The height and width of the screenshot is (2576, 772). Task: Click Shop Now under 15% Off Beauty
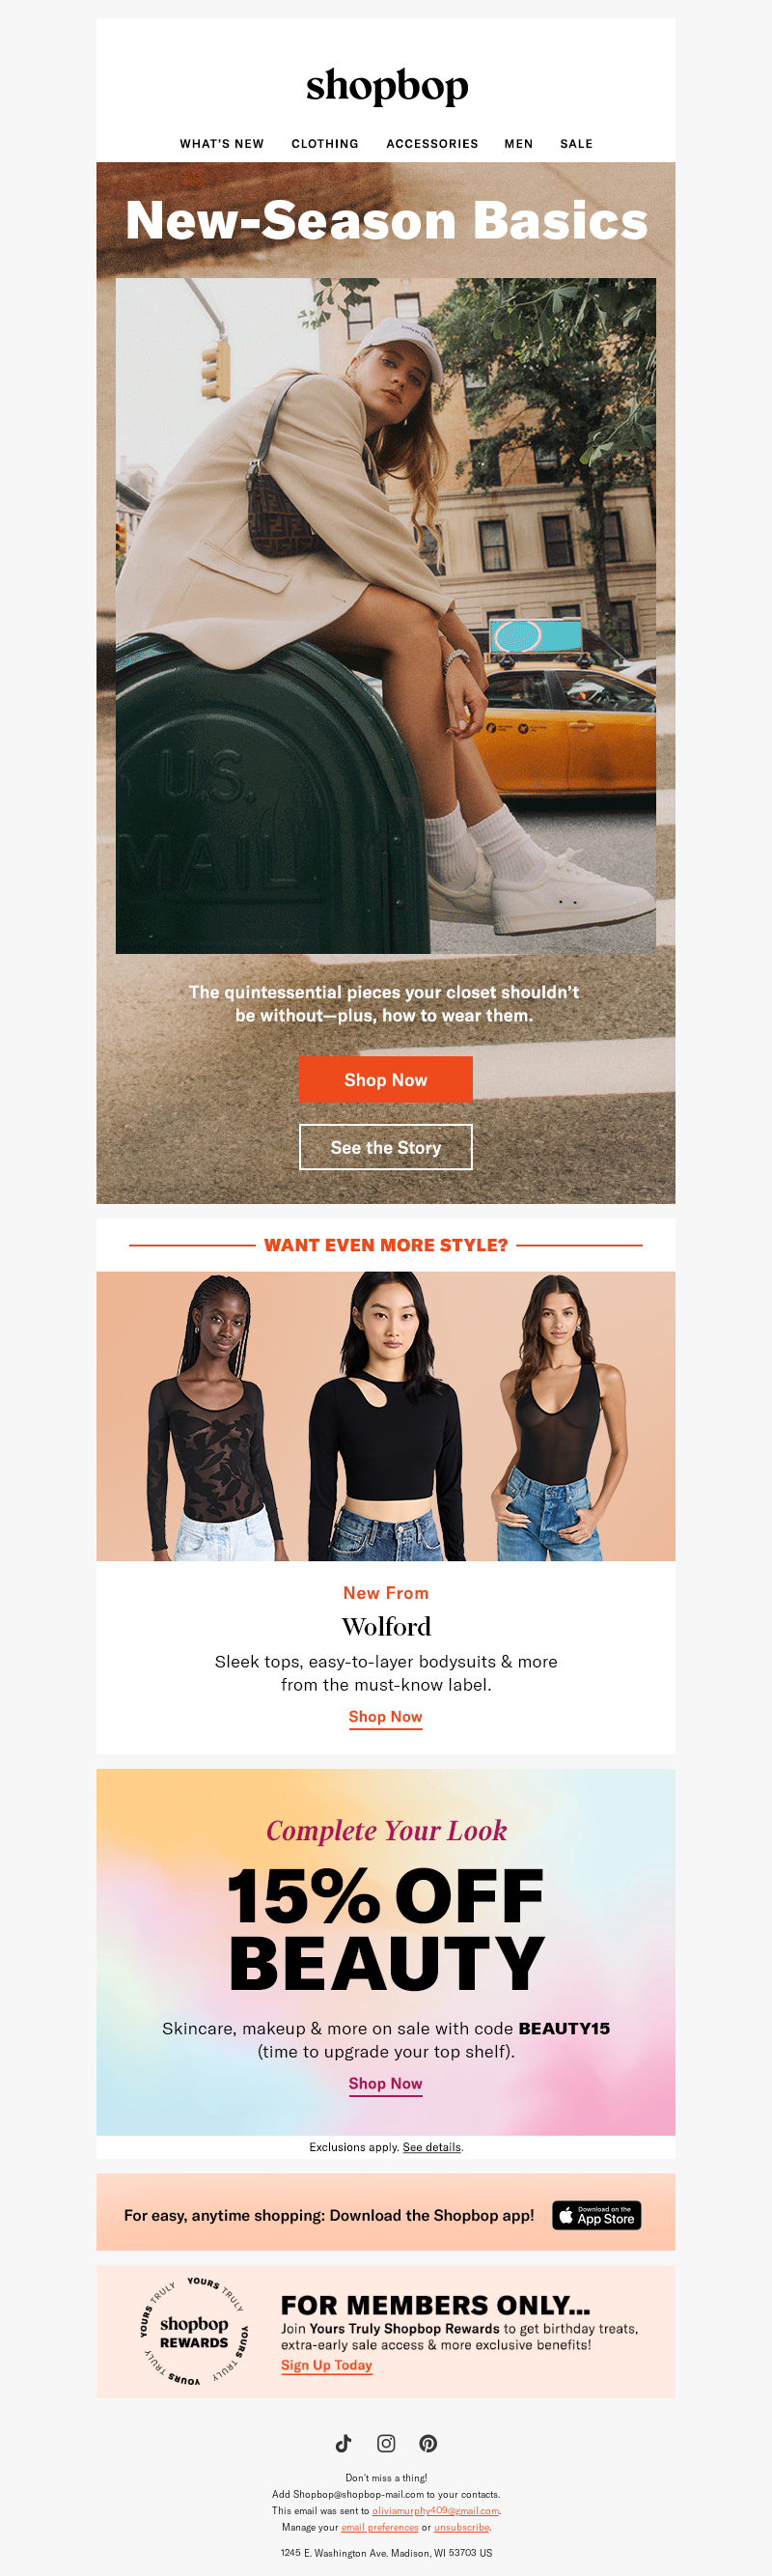tap(386, 2083)
